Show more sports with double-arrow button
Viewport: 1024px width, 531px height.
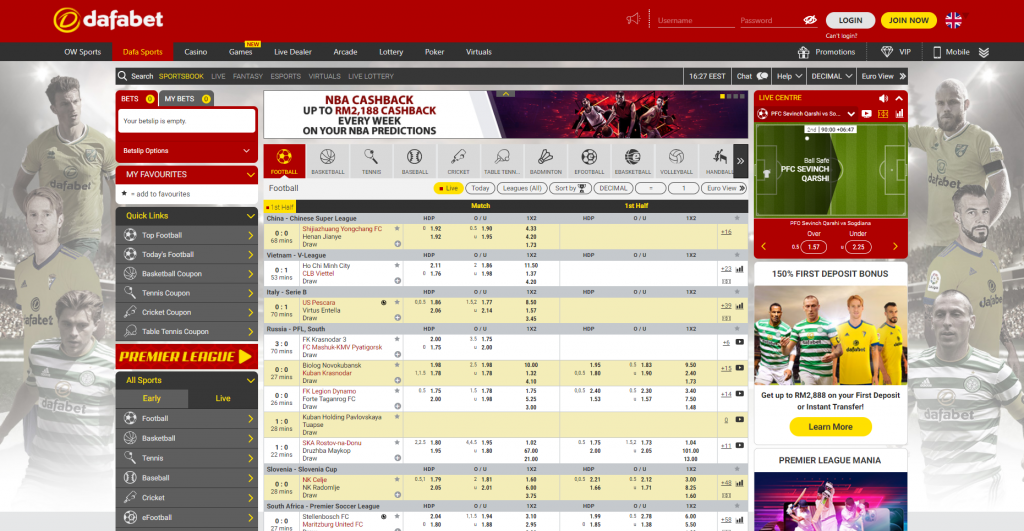[x=741, y=161]
